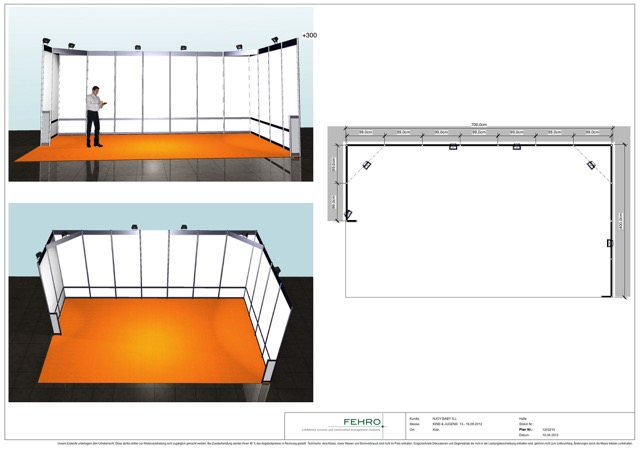Click the top-left spotlight symbol in floor plan
The image size is (640, 453).
365,163
